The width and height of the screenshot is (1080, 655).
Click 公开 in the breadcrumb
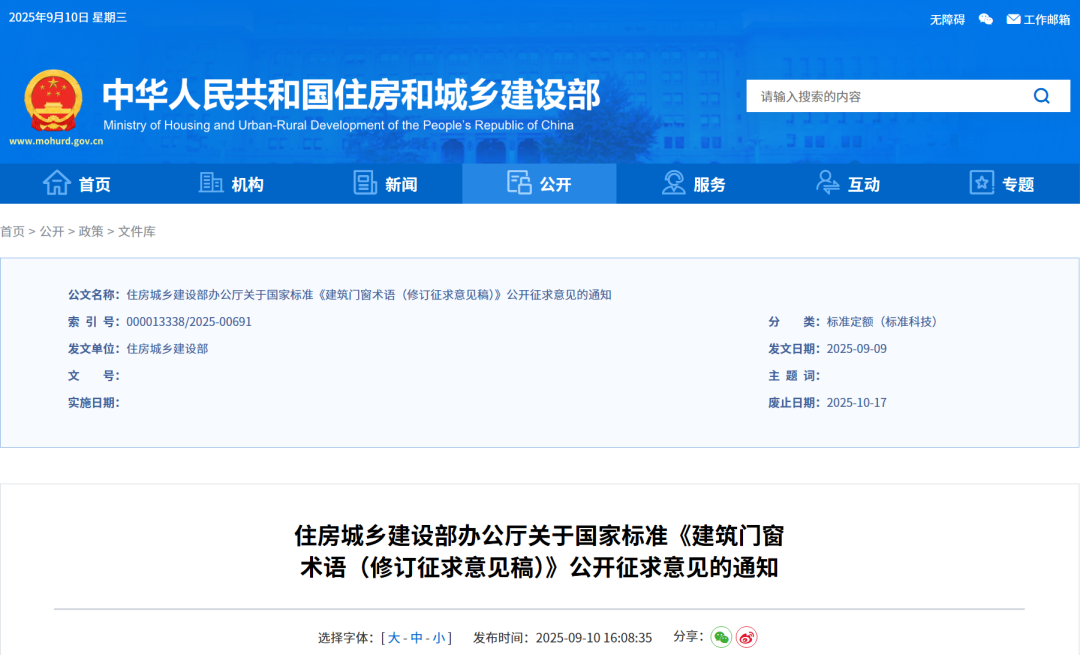pyautogui.click(x=52, y=231)
